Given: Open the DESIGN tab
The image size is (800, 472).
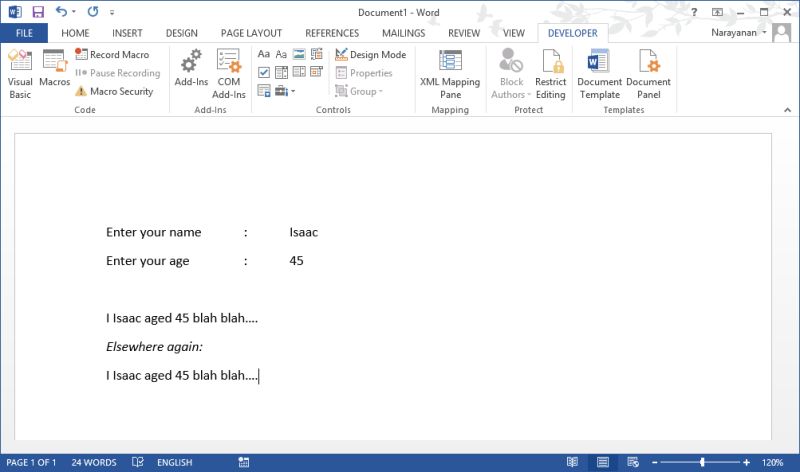Looking at the screenshot, I should click(x=182, y=33).
